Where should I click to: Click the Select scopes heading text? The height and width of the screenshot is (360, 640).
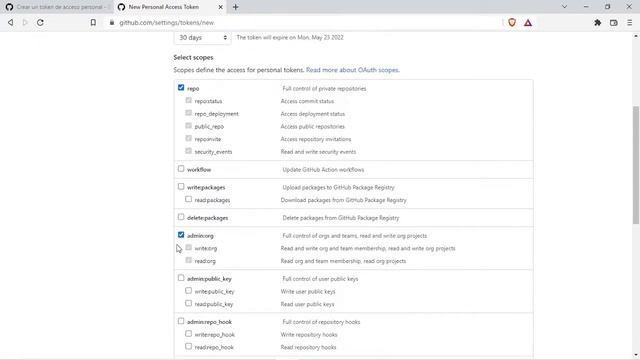coord(193,58)
